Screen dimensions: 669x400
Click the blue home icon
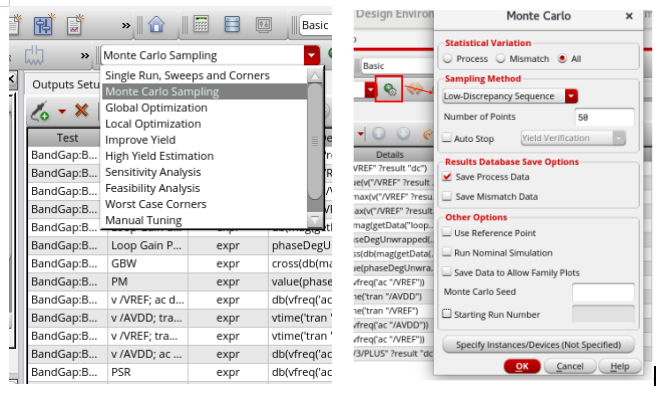(x=156, y=24)
